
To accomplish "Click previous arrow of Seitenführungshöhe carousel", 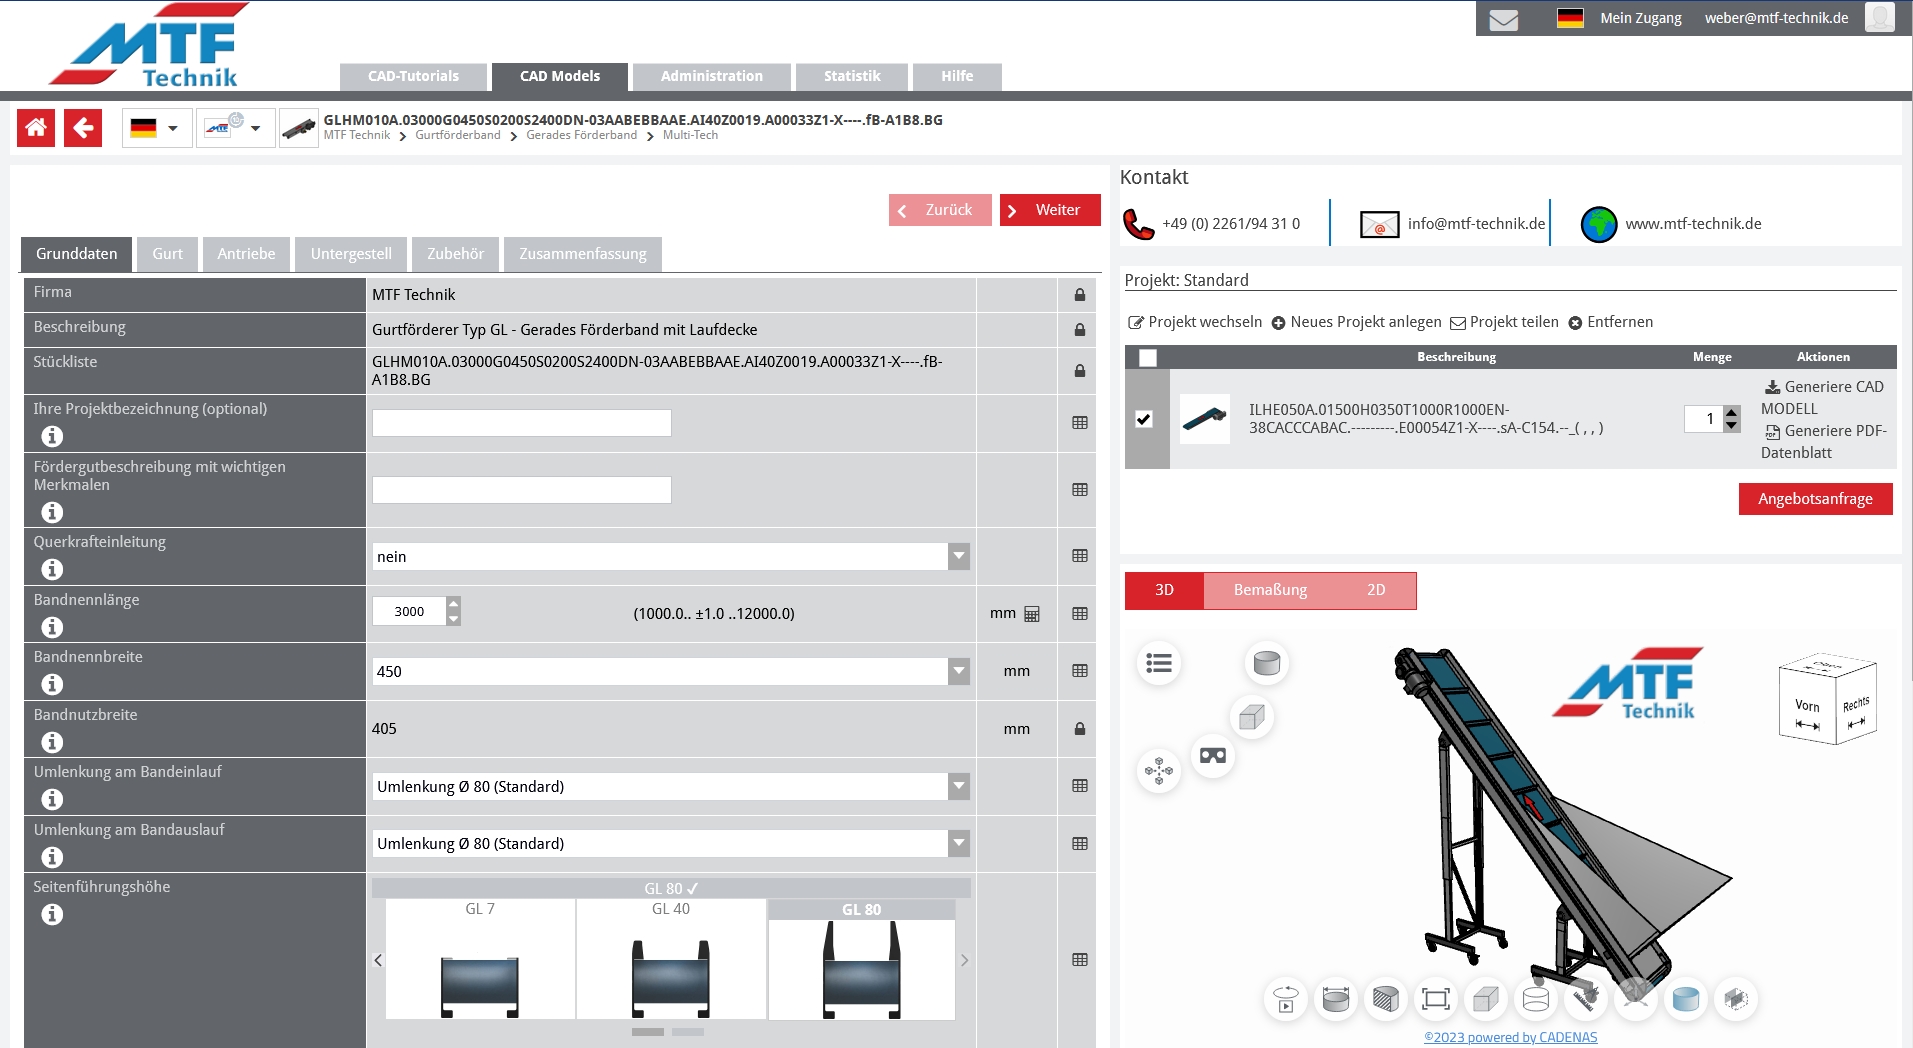I will [378, 960].
